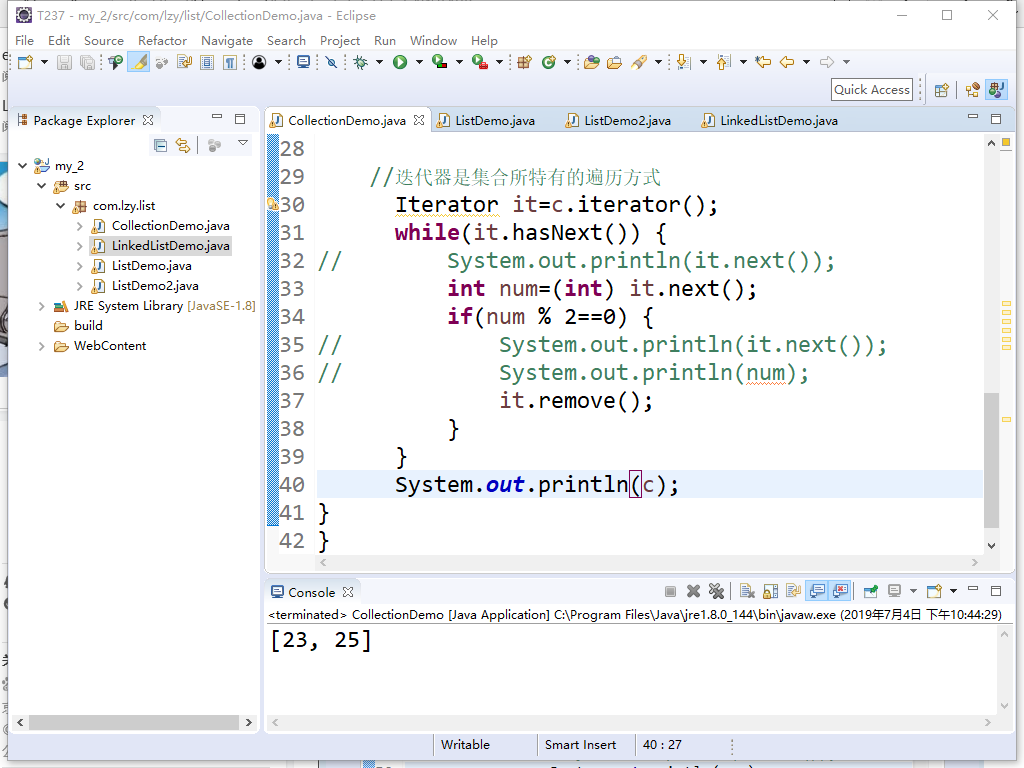Collapse the my_2 project node

pyautogui.click(x=22, y=166)
